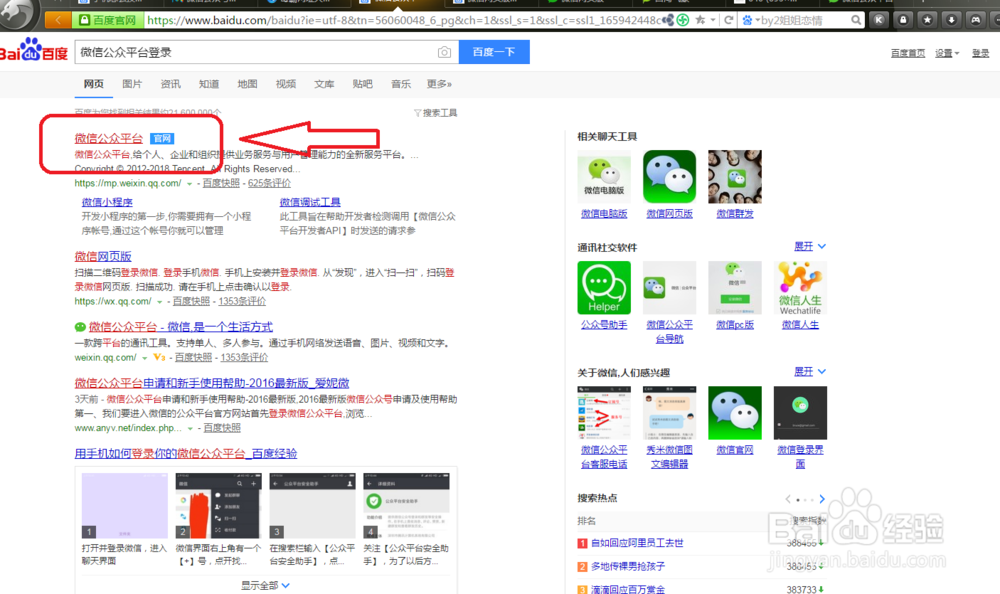This screenshot has width=1000, height=594.
Task: Click the camera image-search icon
Action: tap(445, 52)
